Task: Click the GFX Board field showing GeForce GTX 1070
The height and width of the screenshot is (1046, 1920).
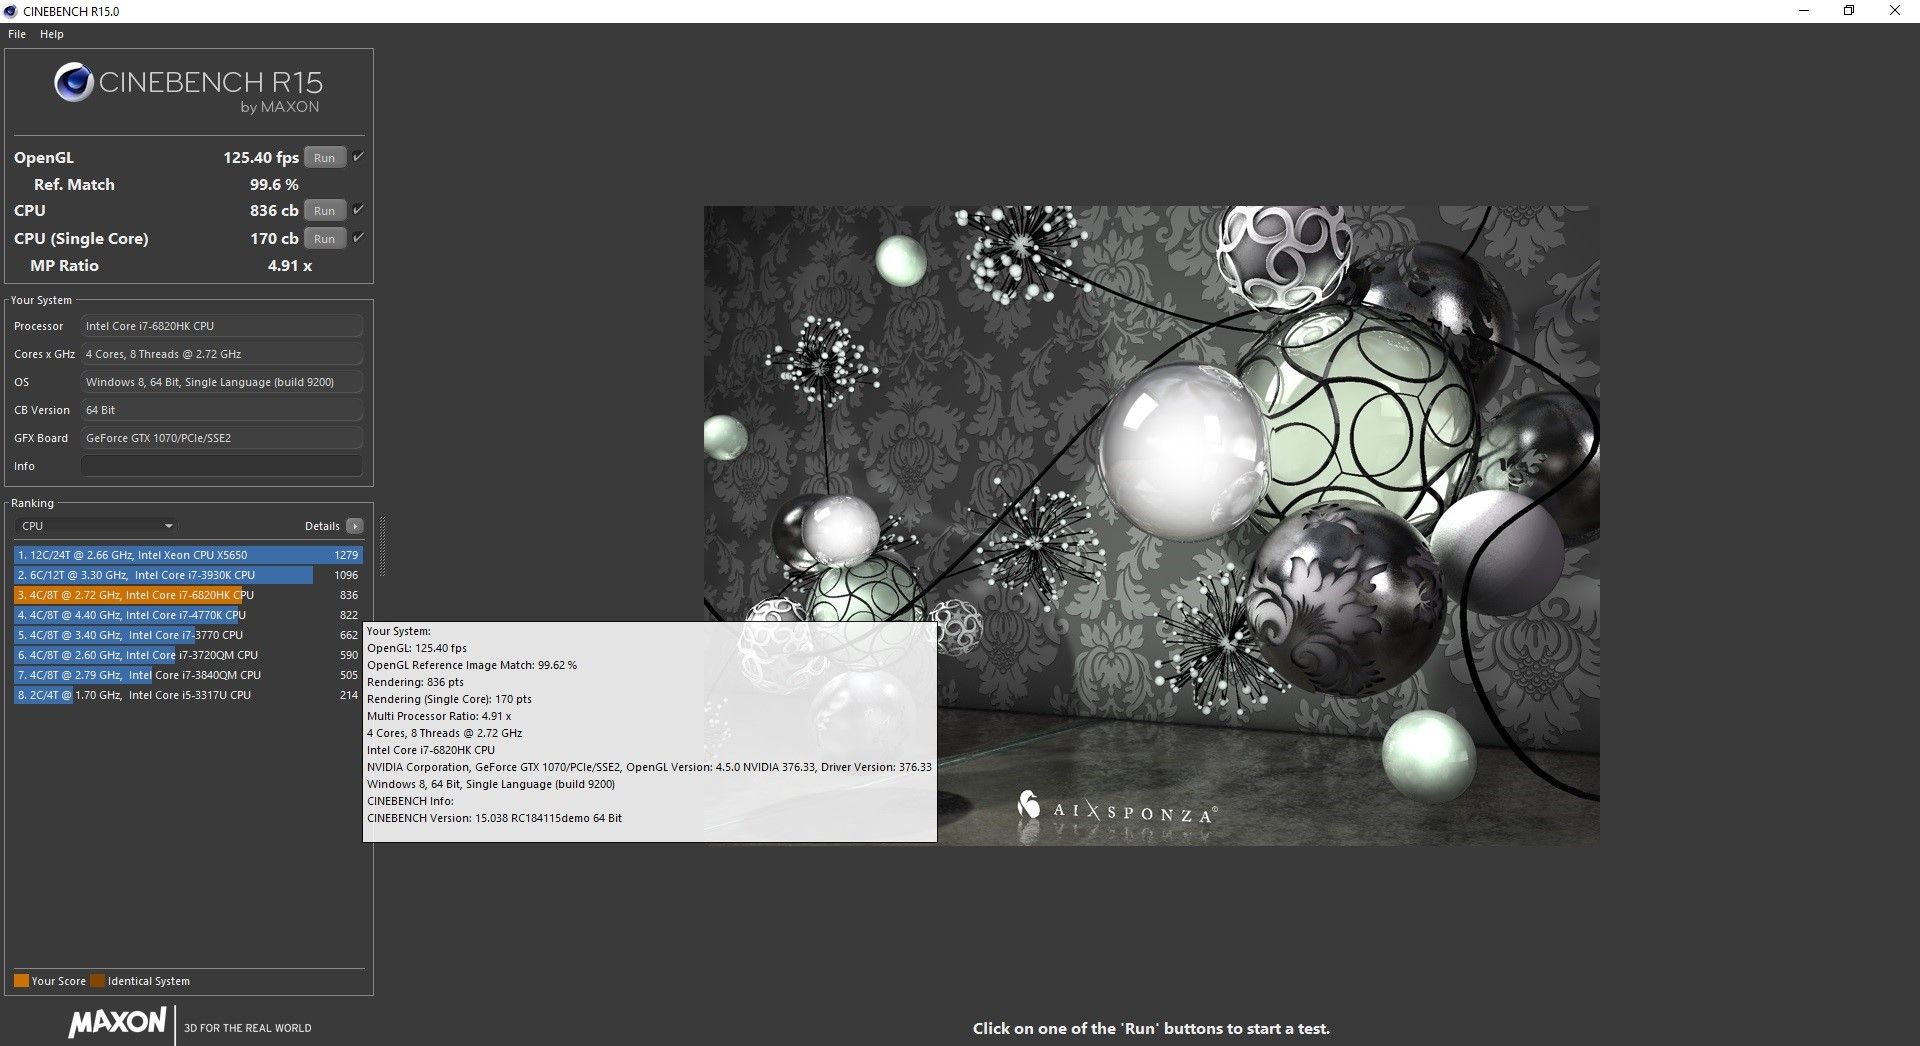Action: (x=222, y=438)
